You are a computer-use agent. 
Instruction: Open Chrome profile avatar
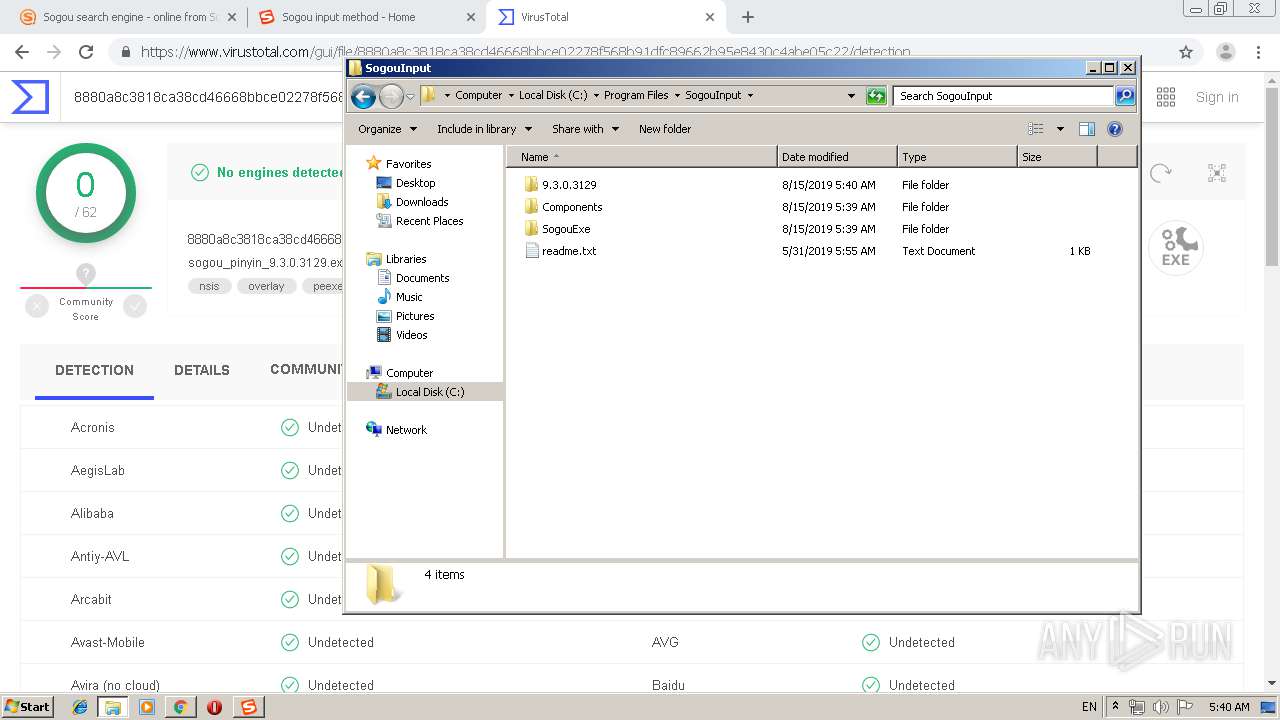pos(1225,52)
